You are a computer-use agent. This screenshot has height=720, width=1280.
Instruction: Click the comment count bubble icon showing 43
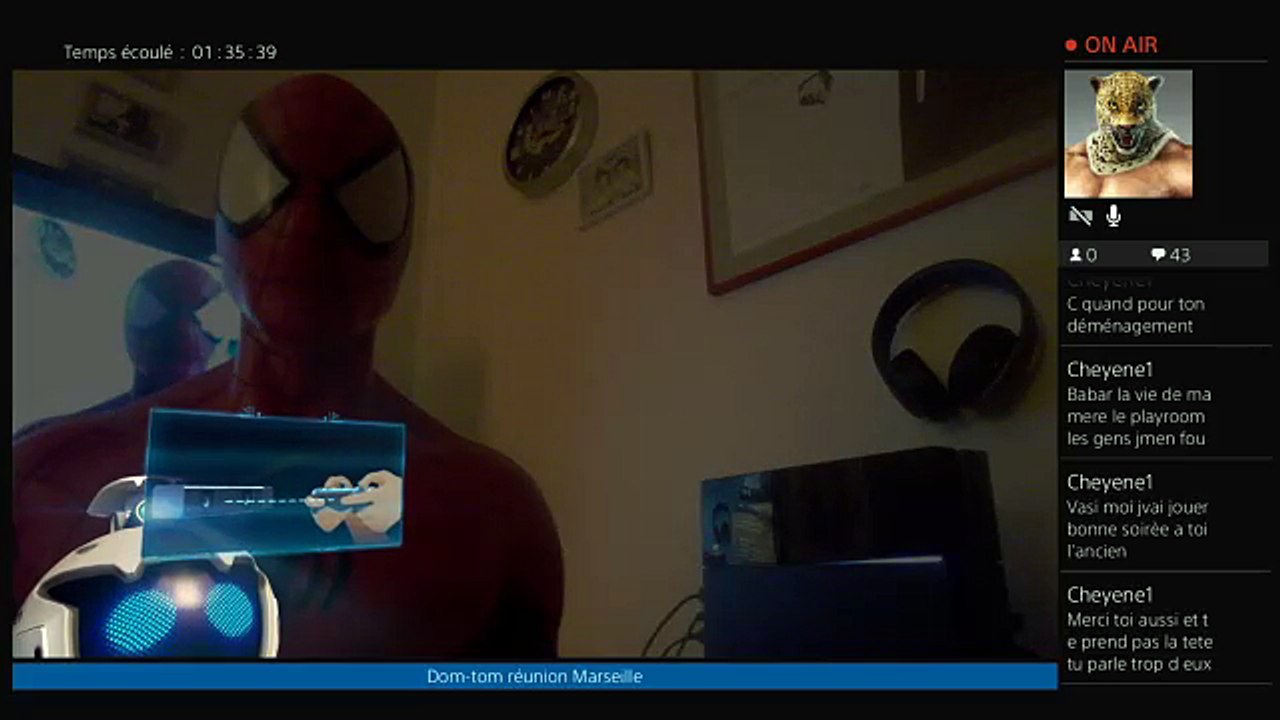1158,255
